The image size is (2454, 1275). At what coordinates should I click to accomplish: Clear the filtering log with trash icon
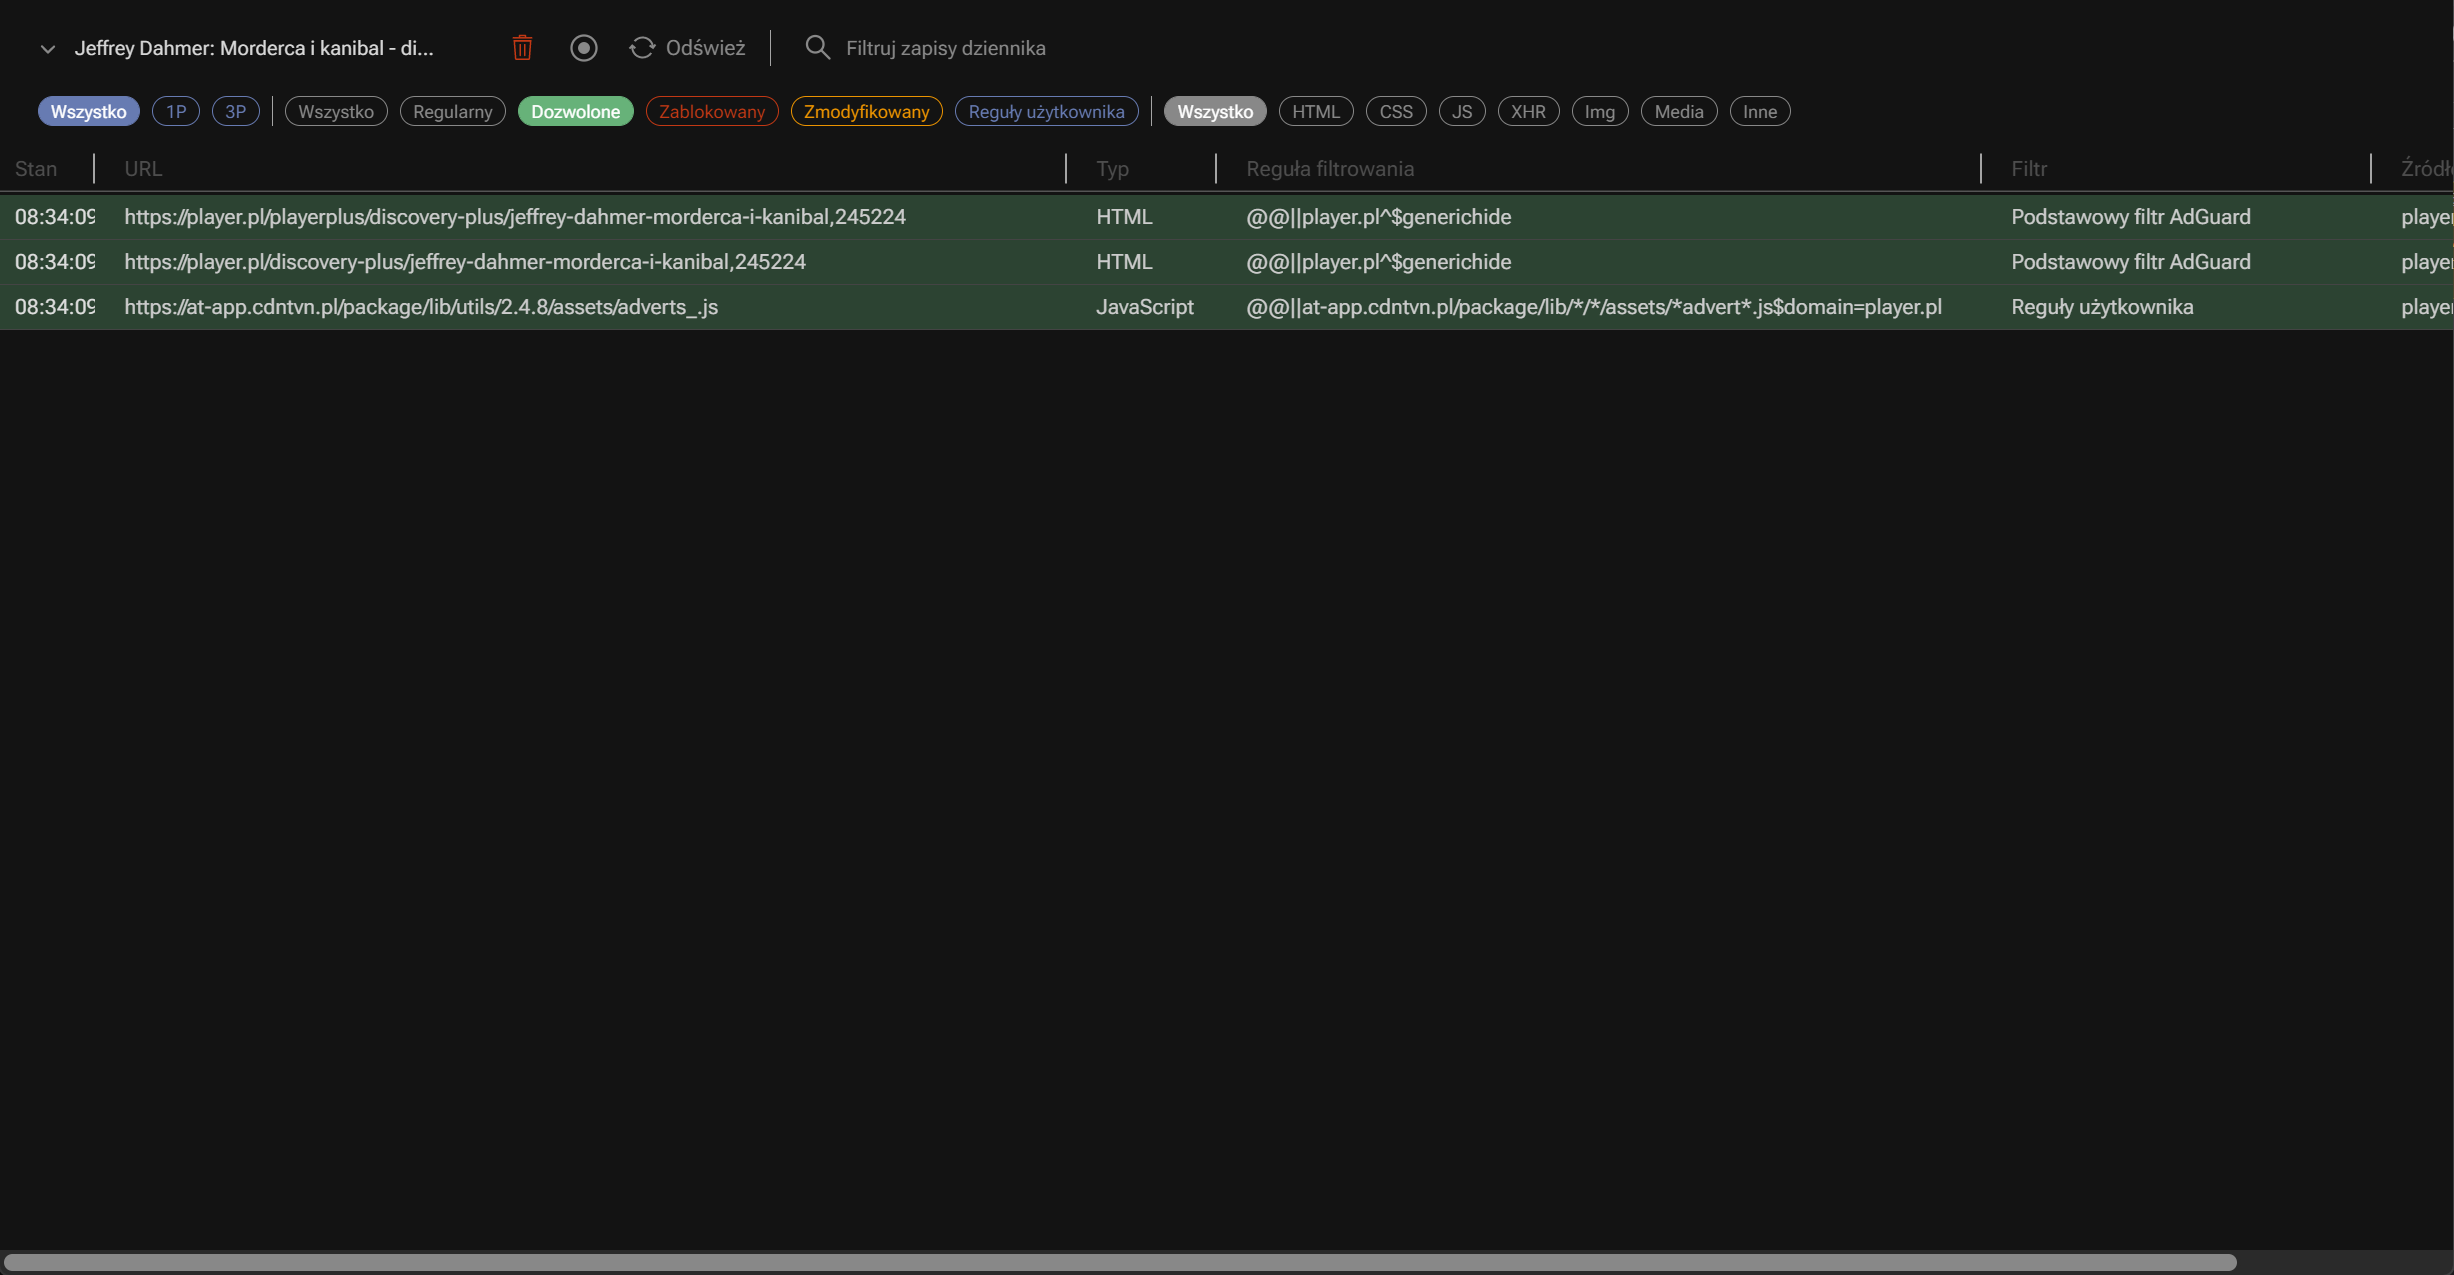[x=521, y=47]
